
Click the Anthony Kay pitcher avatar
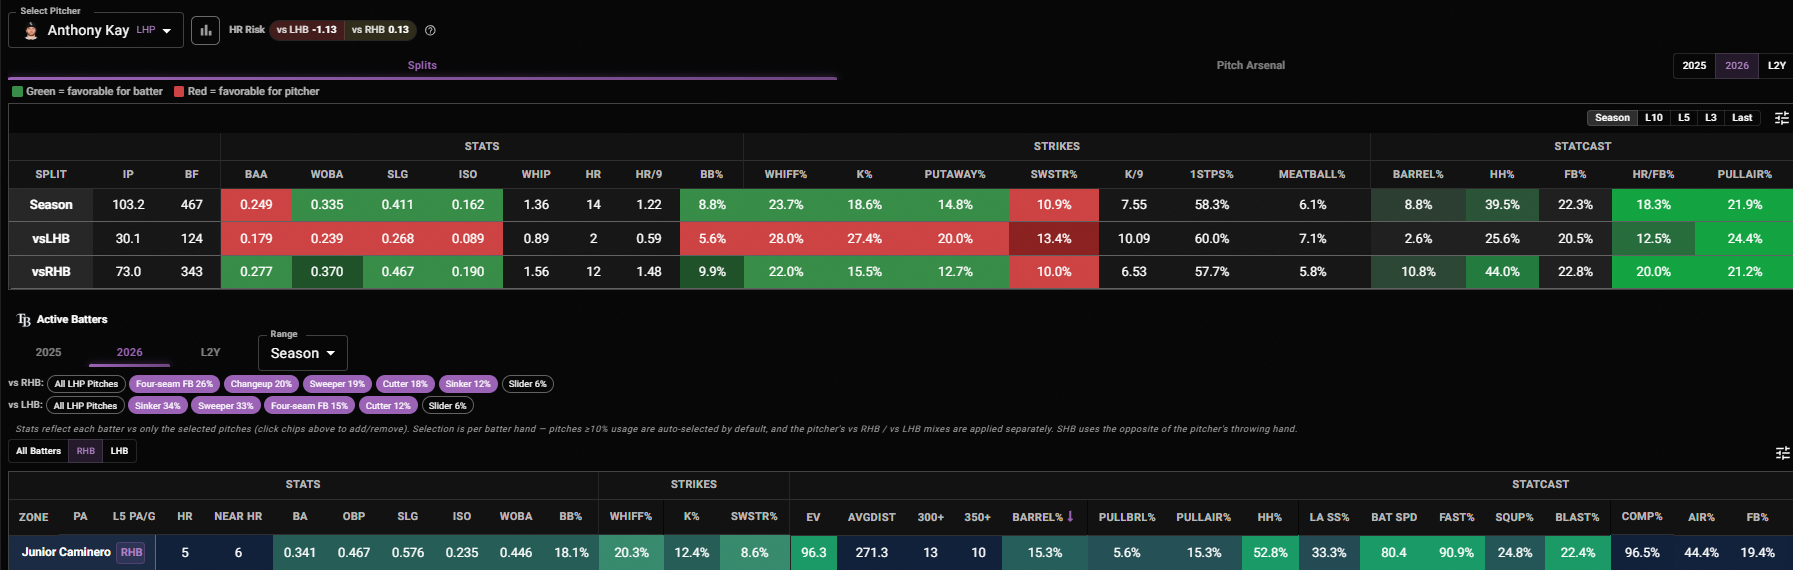[x=31, y=31]
